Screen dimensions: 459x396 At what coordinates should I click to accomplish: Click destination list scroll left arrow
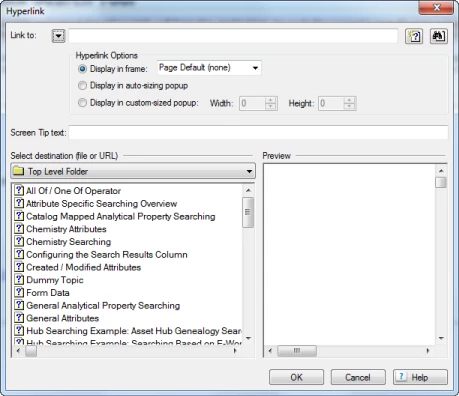(18, 351)
